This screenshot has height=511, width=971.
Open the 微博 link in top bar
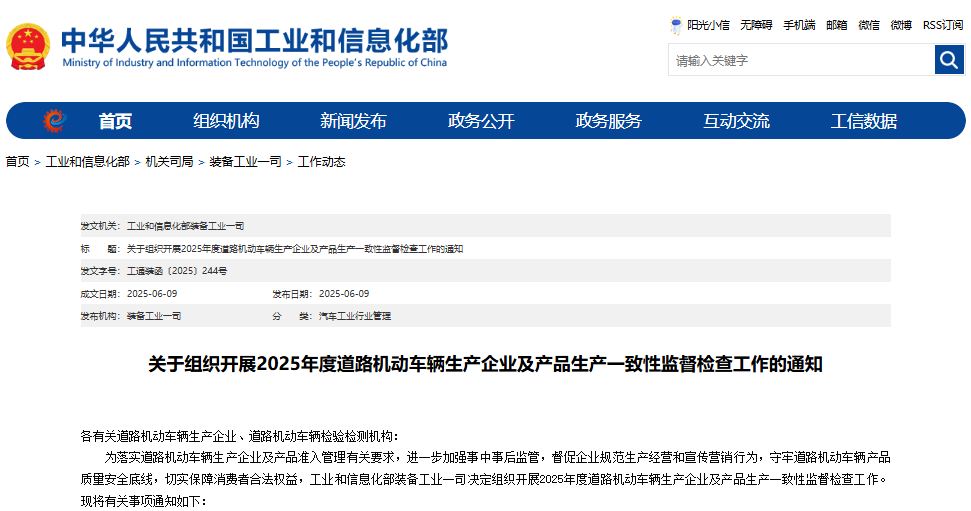[900, 25]
